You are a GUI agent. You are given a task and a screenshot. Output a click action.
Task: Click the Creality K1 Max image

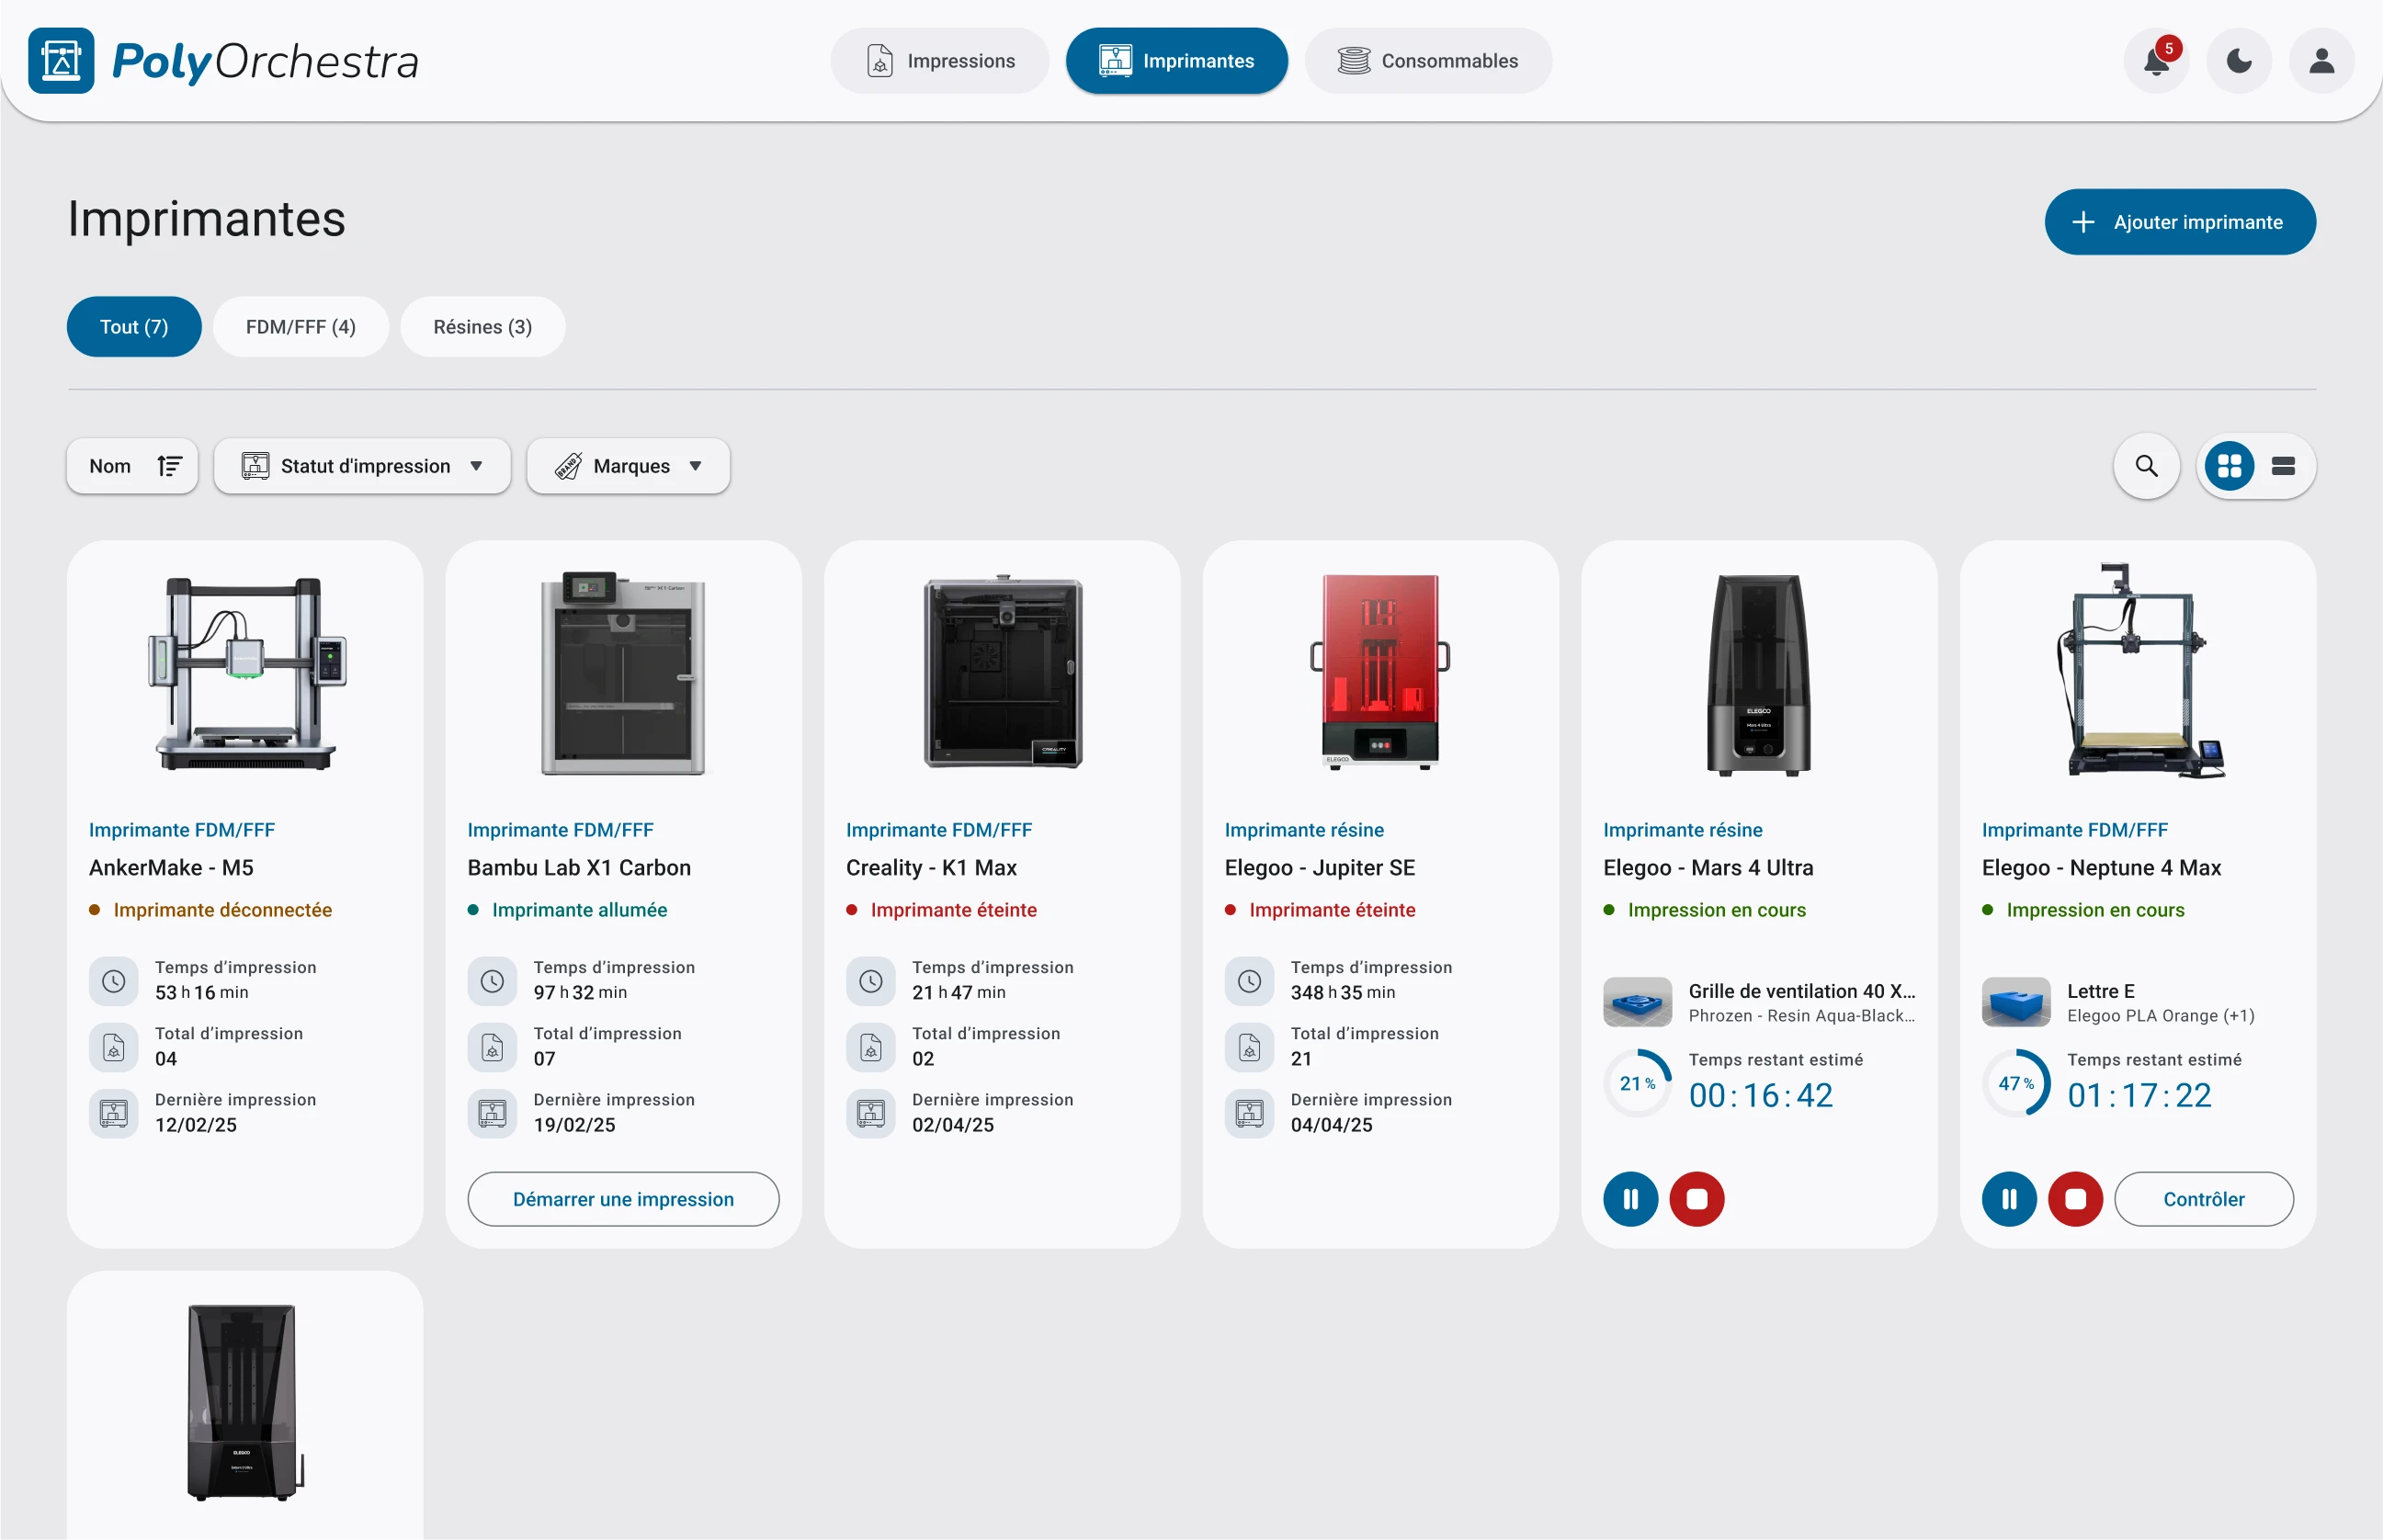(x=1003, y=672)
